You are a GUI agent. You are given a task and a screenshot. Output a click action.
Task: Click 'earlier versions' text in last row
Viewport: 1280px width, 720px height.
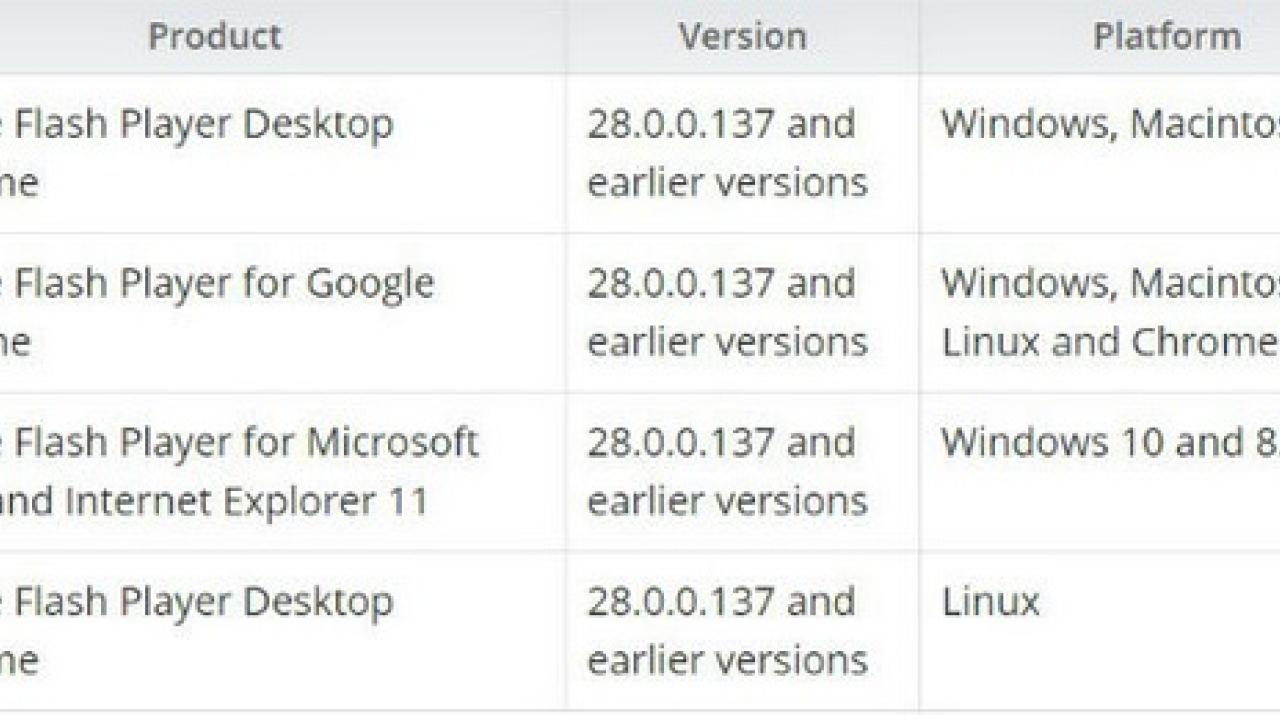tap(727, 660)
